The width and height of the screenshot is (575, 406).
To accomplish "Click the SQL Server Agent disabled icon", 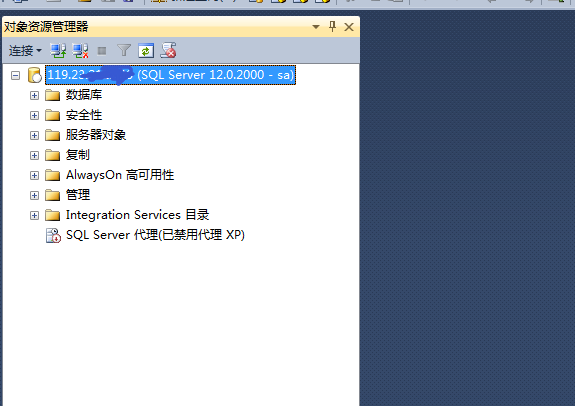I will [x=53, y=235].
